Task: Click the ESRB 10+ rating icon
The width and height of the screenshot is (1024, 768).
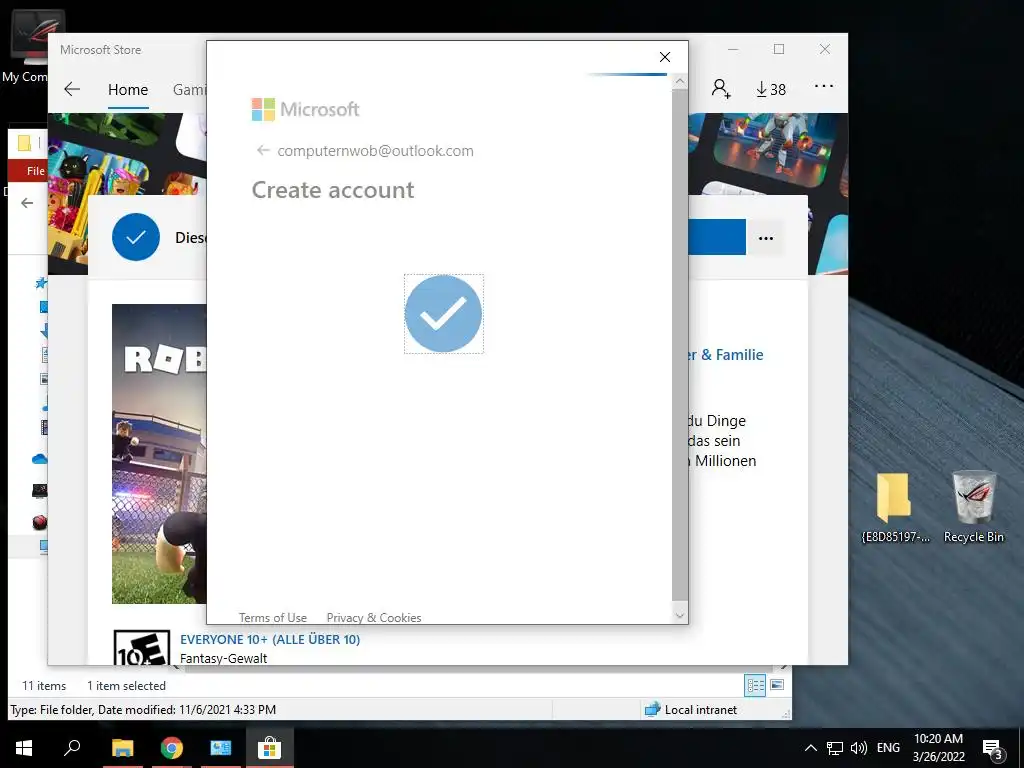Action: (142, 647)
